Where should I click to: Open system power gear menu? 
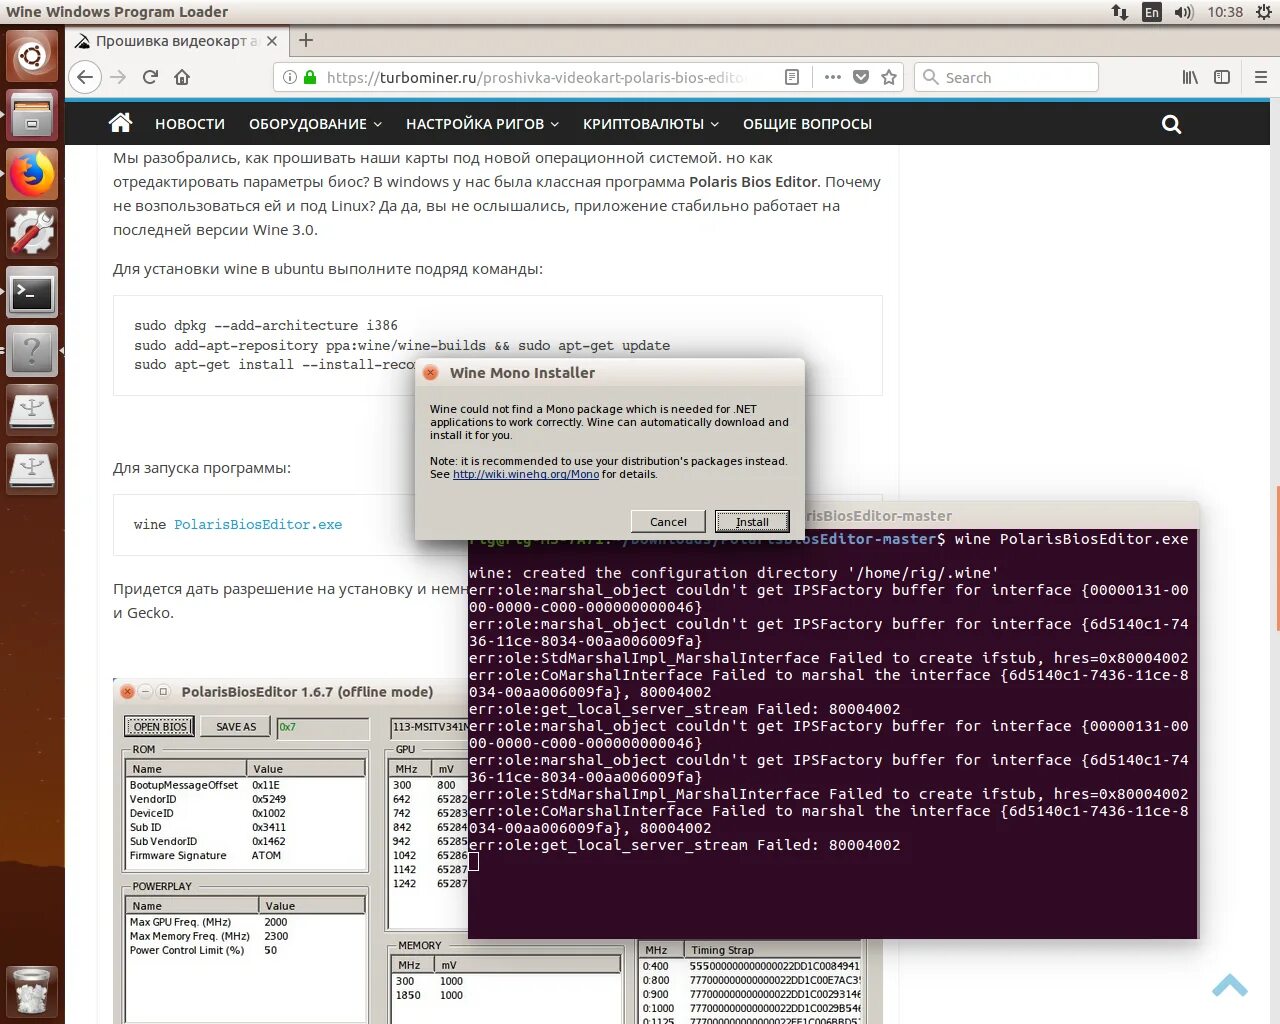pos(1264,12)
